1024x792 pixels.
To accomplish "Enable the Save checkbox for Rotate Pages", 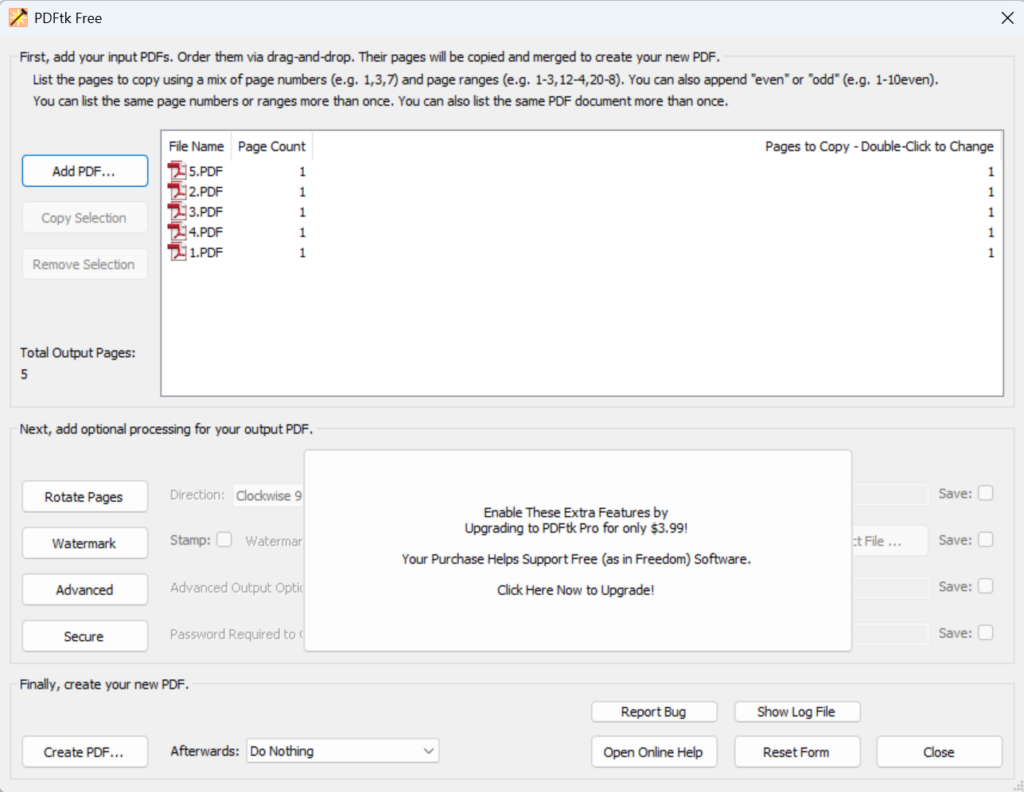I will coord(986,493).
